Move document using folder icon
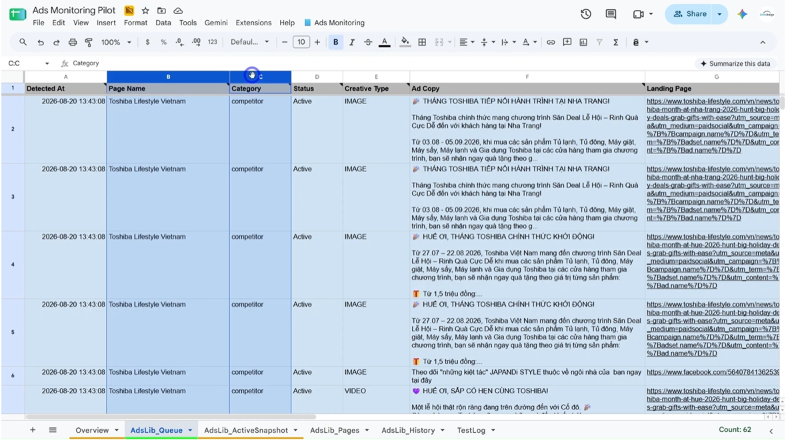 click(161, 11)
